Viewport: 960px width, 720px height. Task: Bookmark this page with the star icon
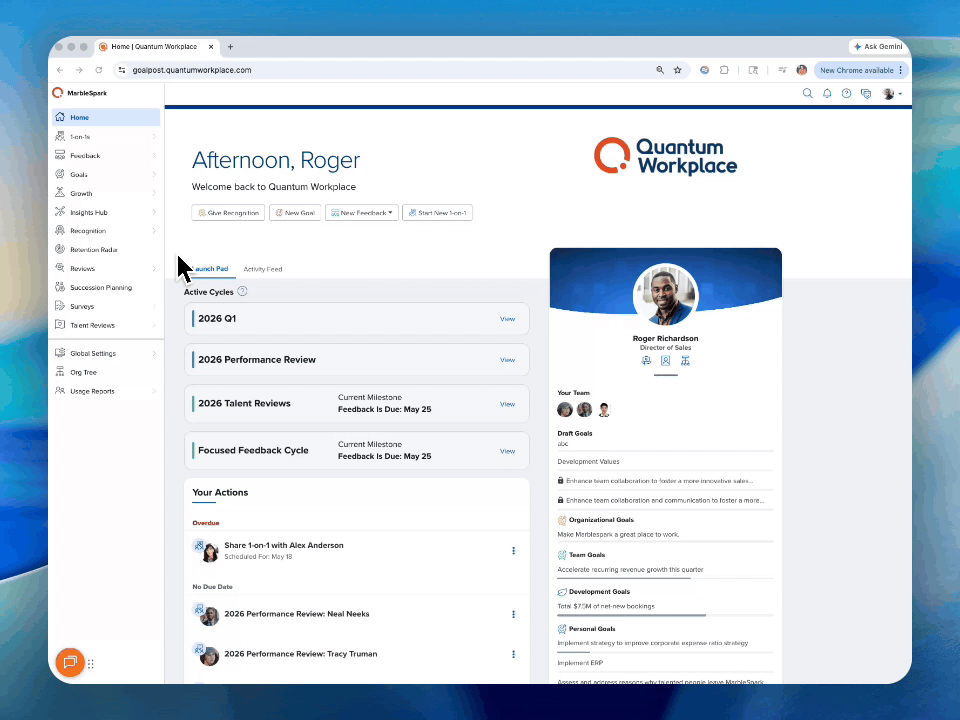point(678,70)
